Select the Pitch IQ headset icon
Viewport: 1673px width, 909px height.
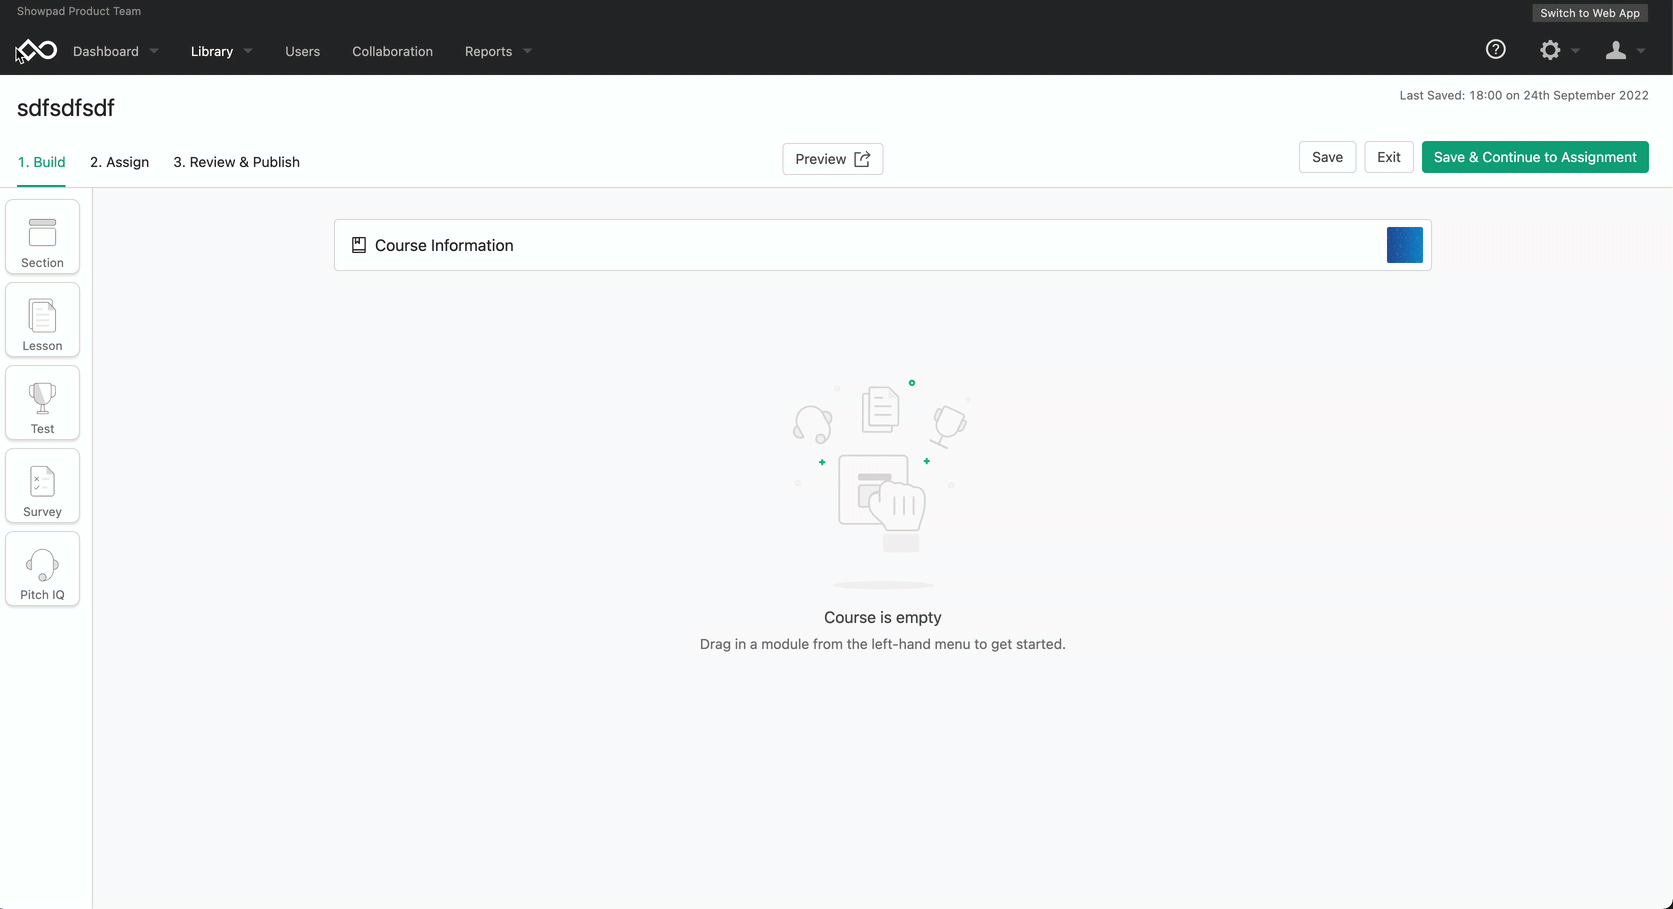(x=42, y=568)
